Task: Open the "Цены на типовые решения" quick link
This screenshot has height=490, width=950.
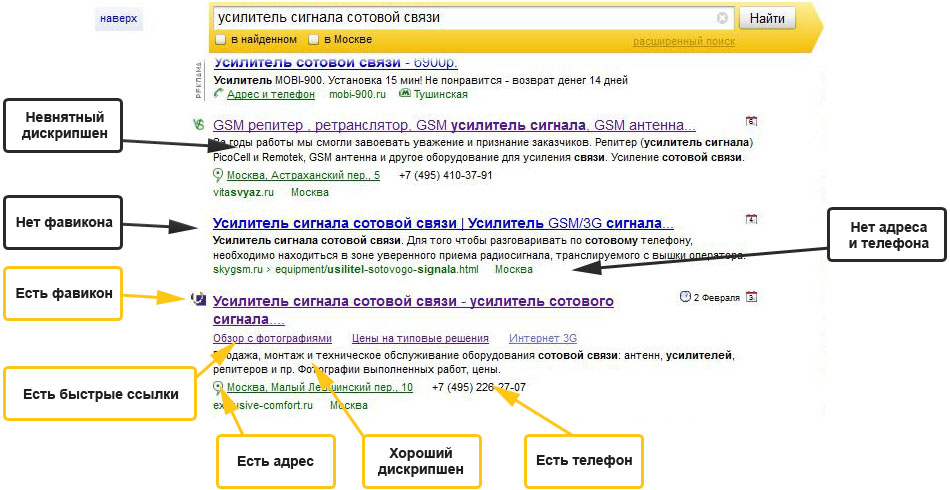Action: pos(420,339)
